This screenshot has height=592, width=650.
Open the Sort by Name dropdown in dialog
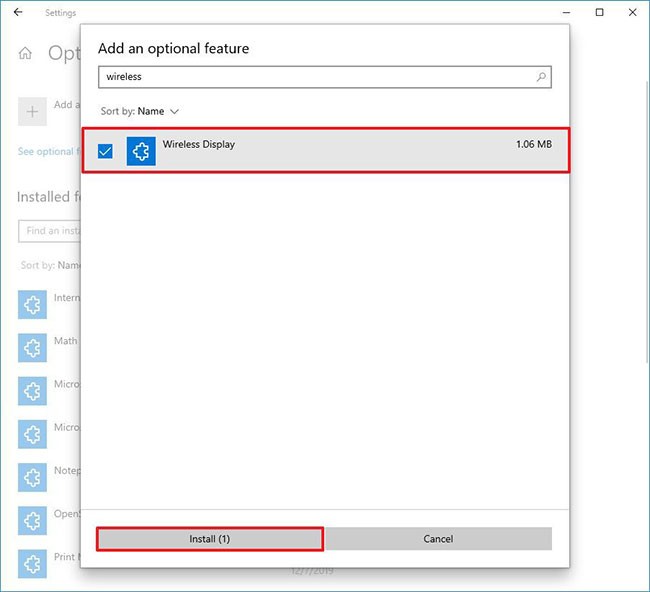[140, 111]
